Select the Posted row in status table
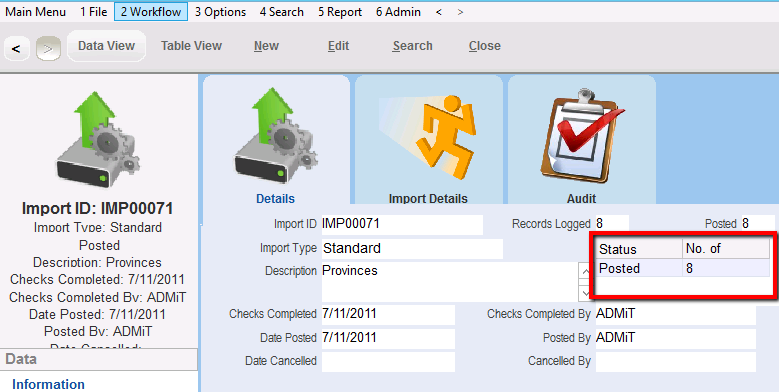Screen dimensions: 779x392 point(684,268)
